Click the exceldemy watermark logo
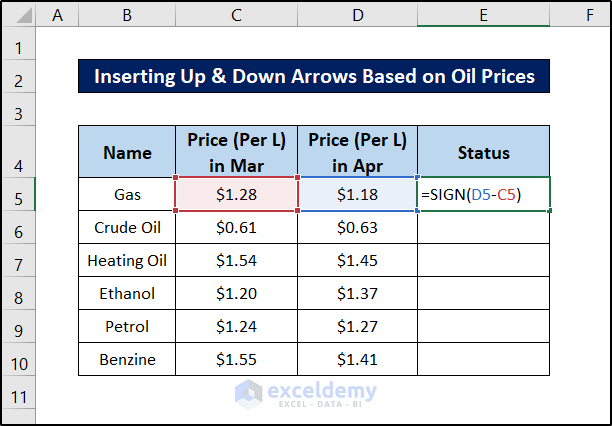 (x=306, y=392)
